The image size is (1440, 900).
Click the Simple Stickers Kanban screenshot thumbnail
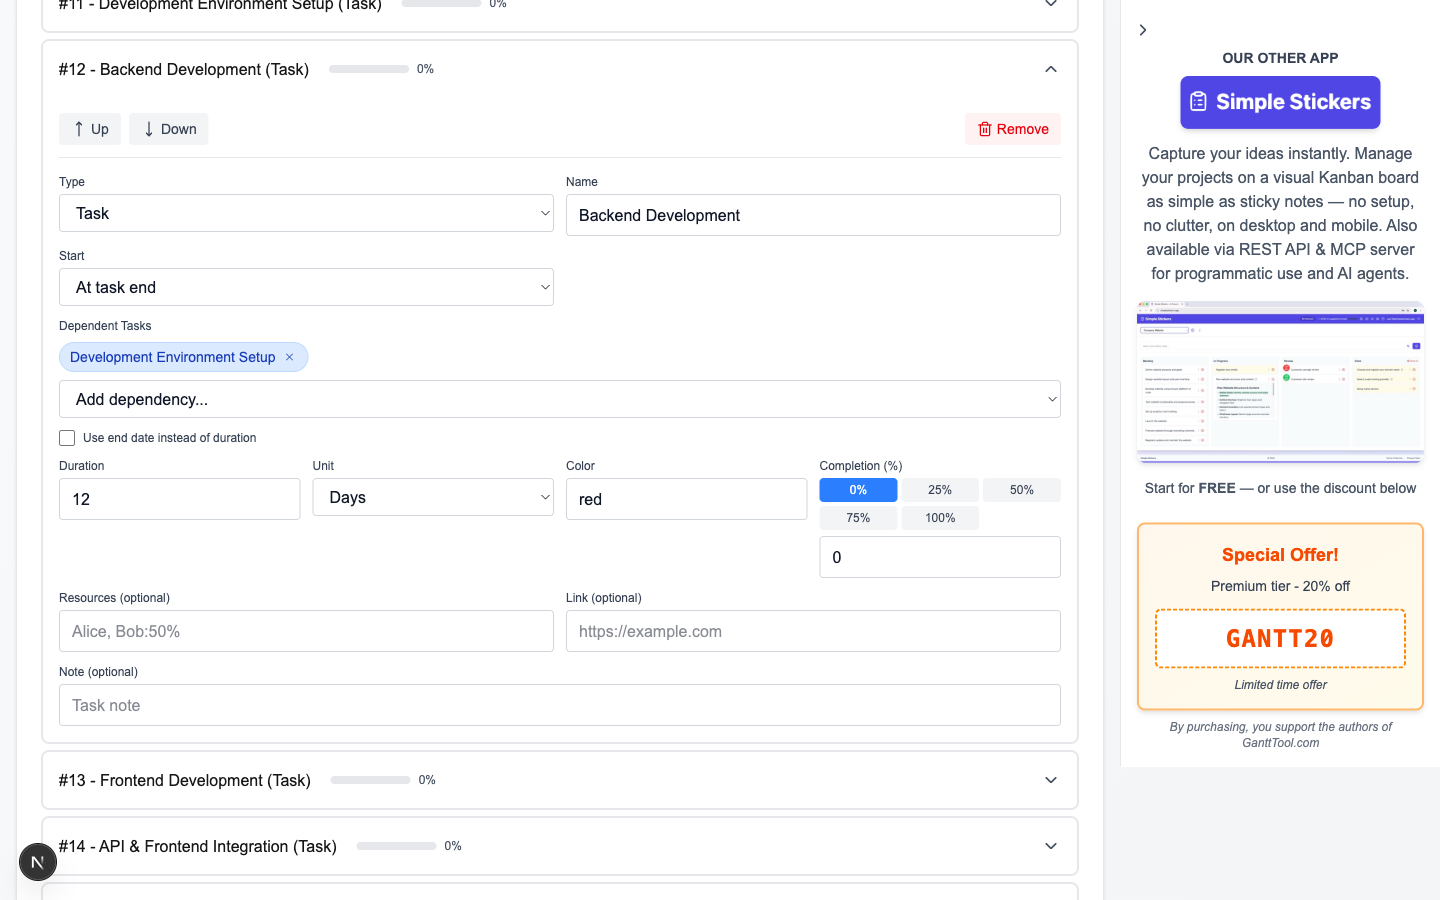[x=1280, y=382]
